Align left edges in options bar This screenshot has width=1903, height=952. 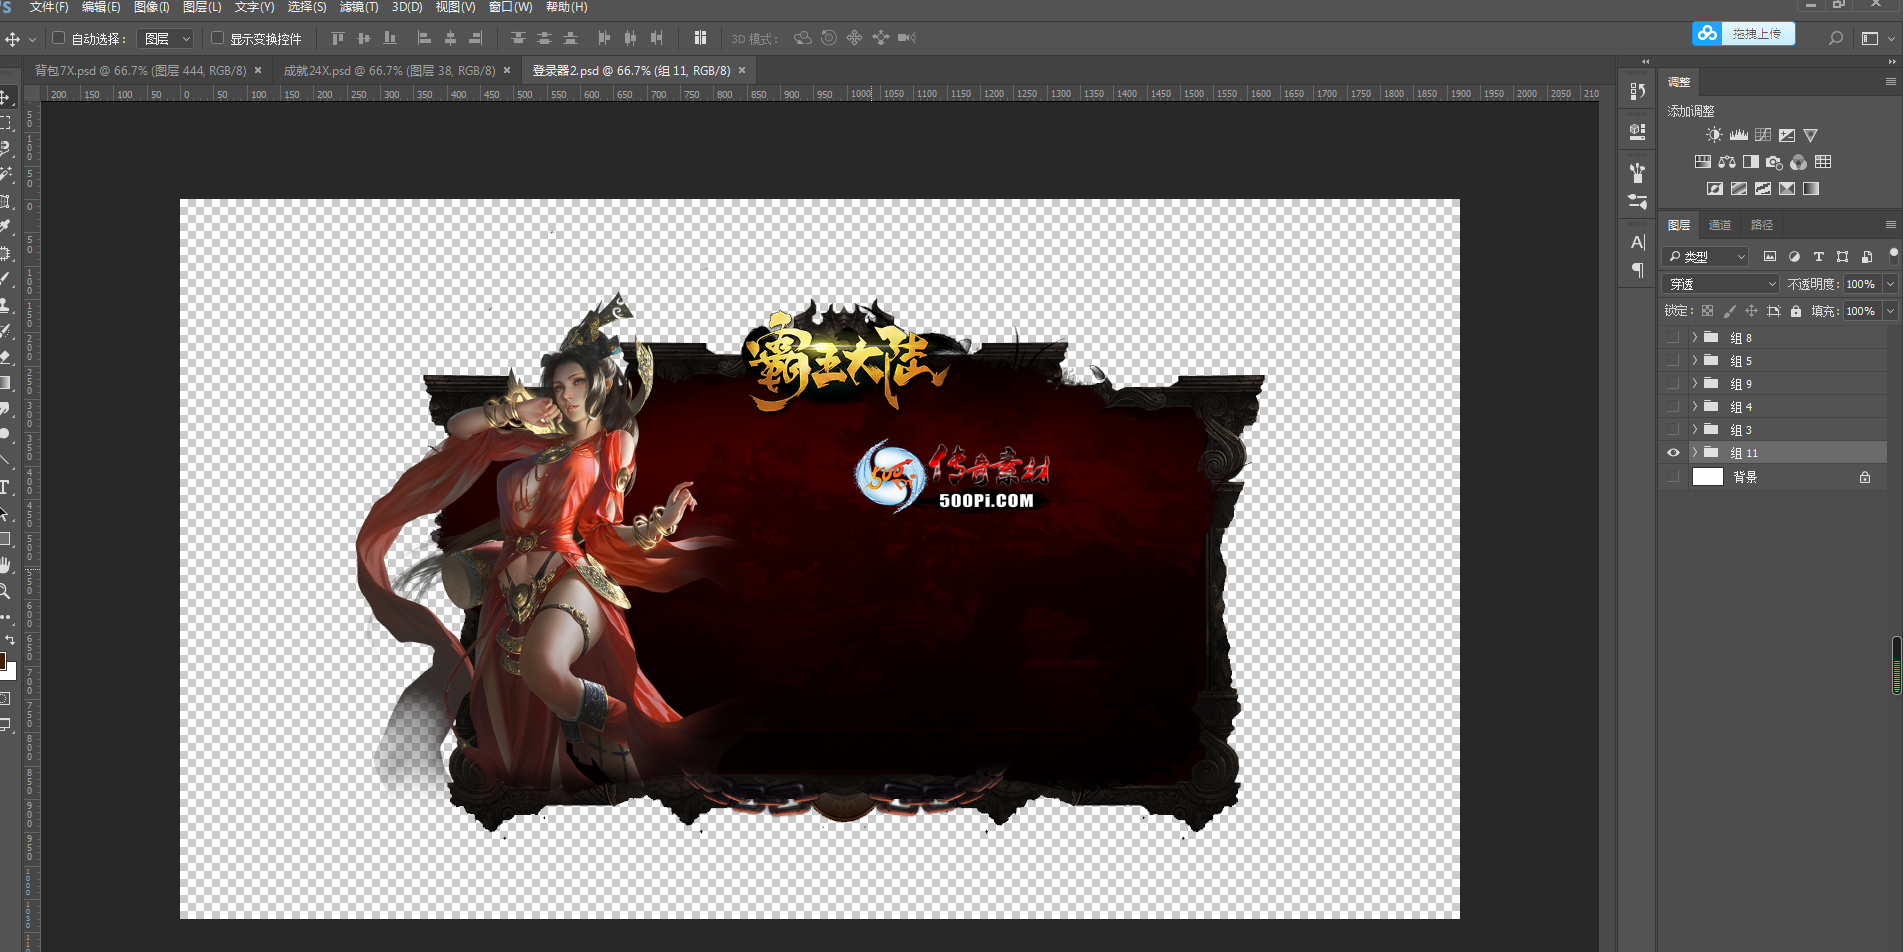click(424, 38)
